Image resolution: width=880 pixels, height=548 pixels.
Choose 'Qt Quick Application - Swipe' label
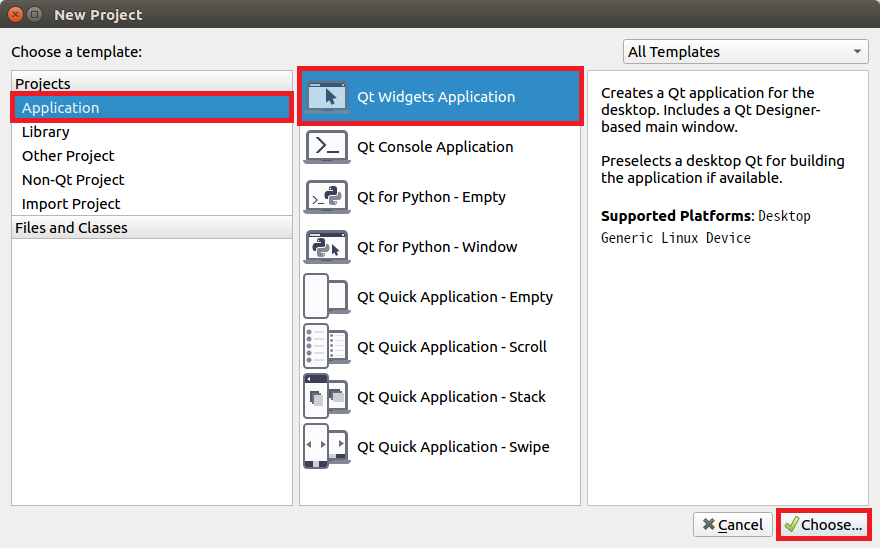click(453, 447)
